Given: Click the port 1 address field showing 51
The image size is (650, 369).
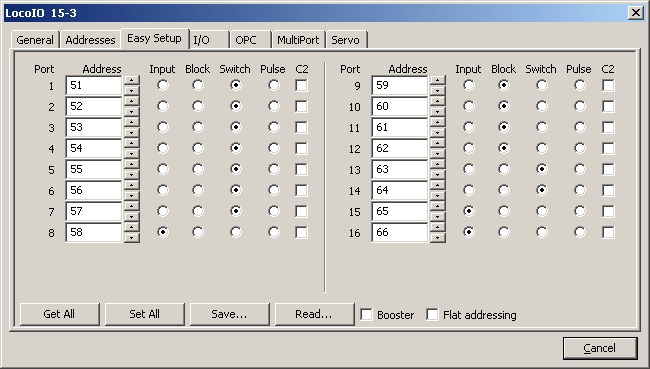Looking at the screenshot, I should click(94, 85).
